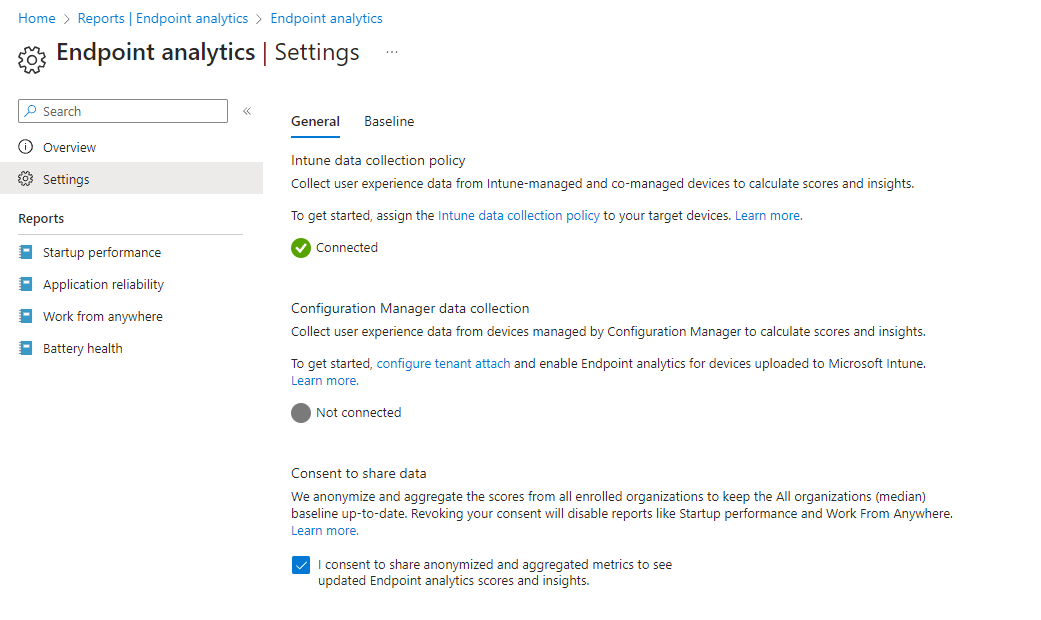Open the Battery health report
The image size is (1041, 620).
(83, 349)
